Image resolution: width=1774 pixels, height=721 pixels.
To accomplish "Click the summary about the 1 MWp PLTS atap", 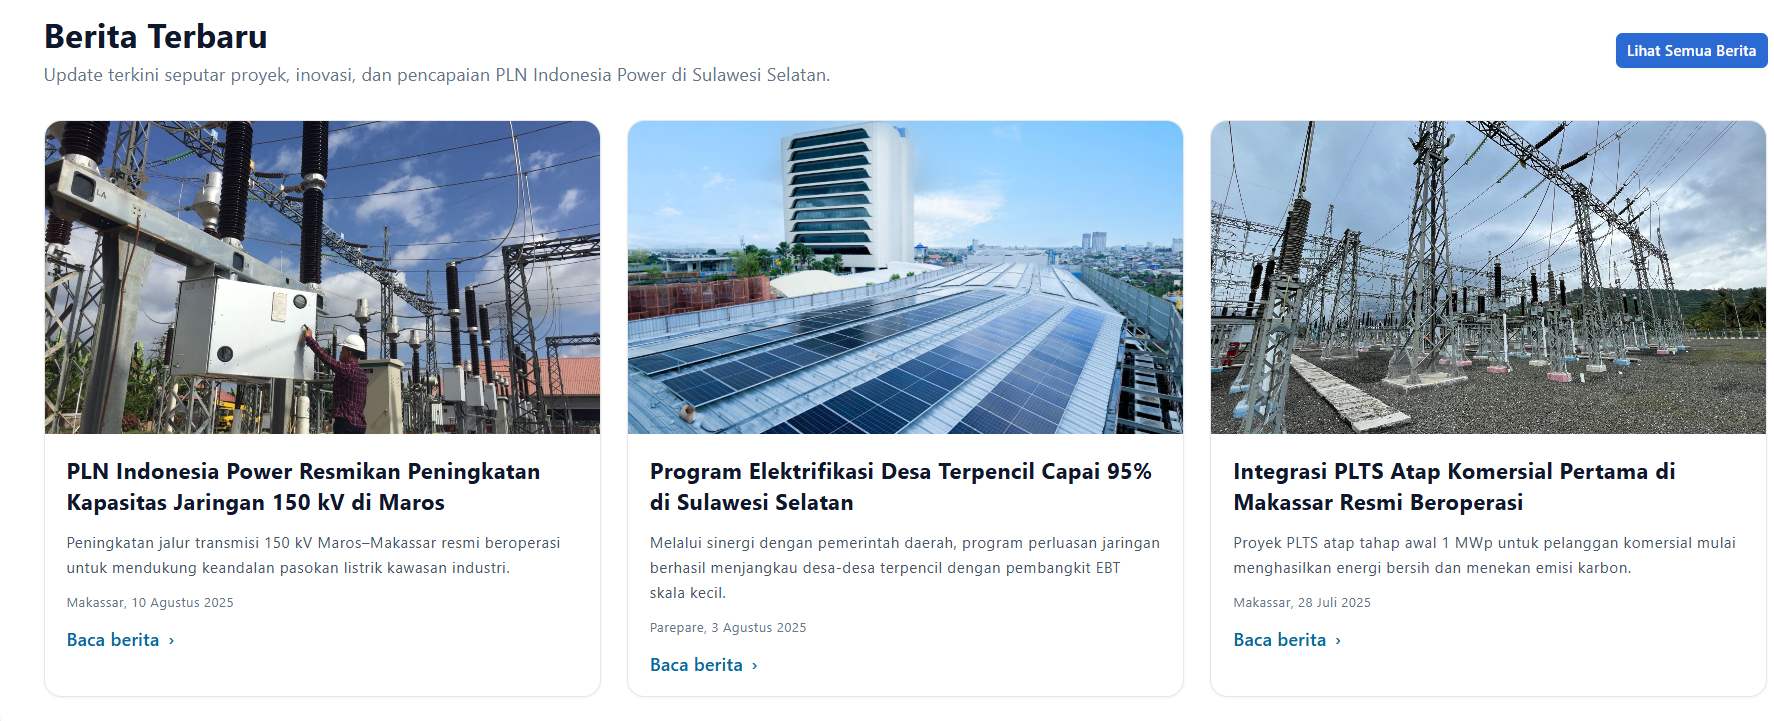I will point(1484,555).
